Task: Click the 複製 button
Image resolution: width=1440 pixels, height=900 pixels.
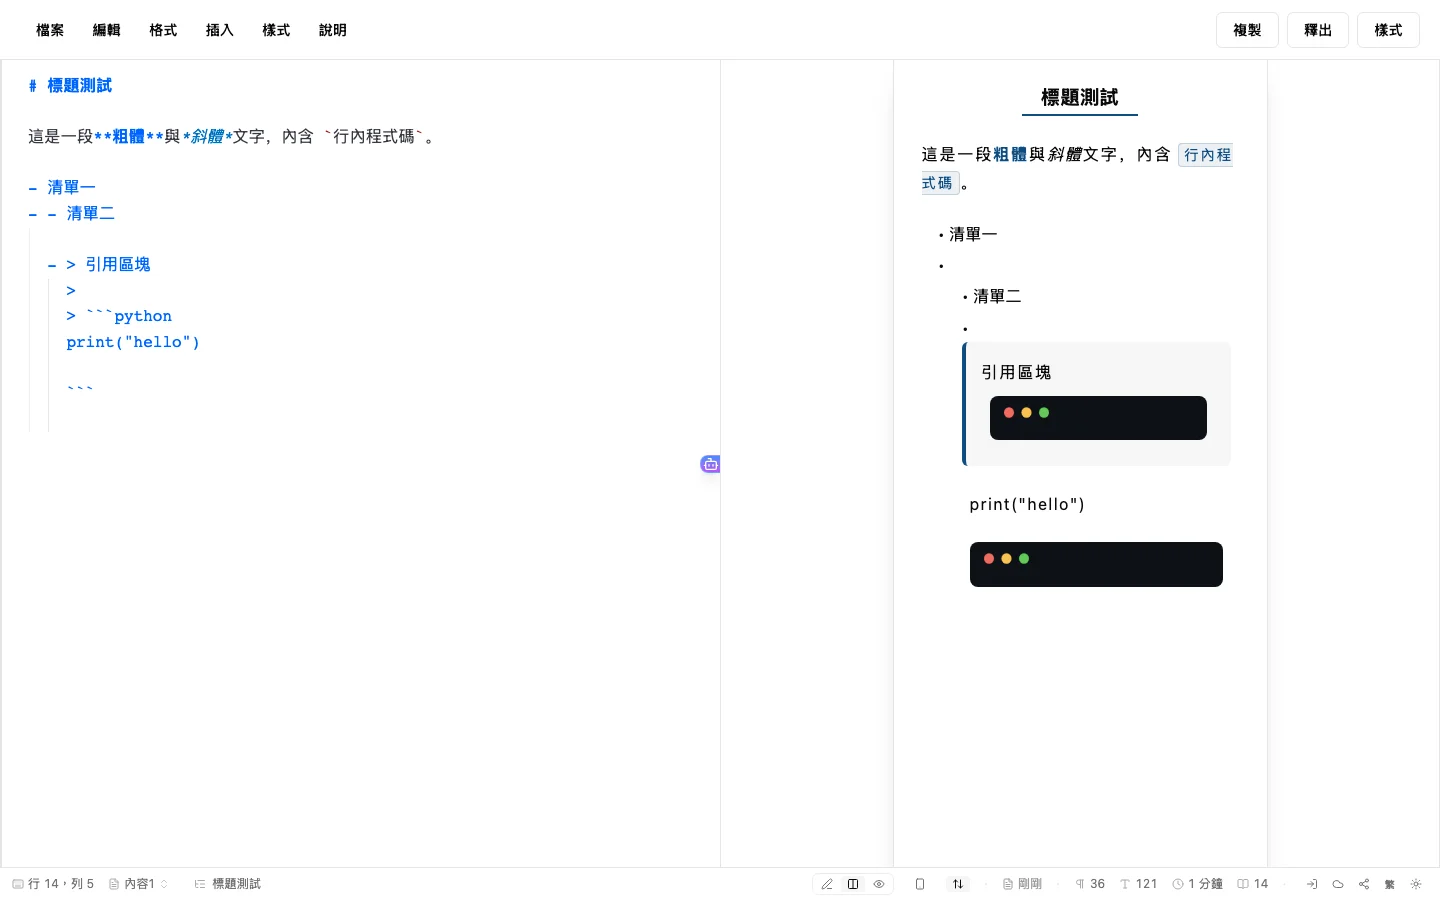Action: 1247,30
